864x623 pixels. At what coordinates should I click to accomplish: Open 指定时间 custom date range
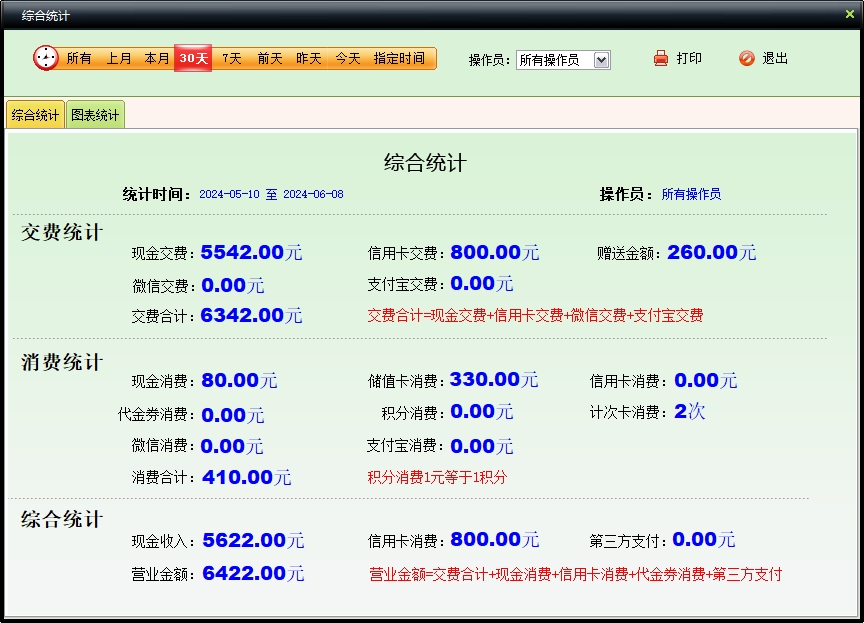coord(399,59)
